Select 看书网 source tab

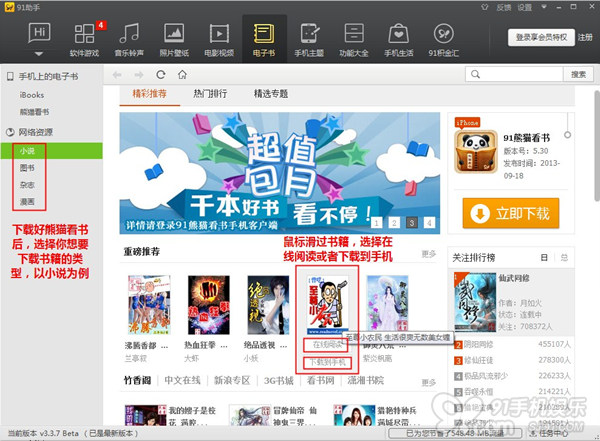(321, 381)
